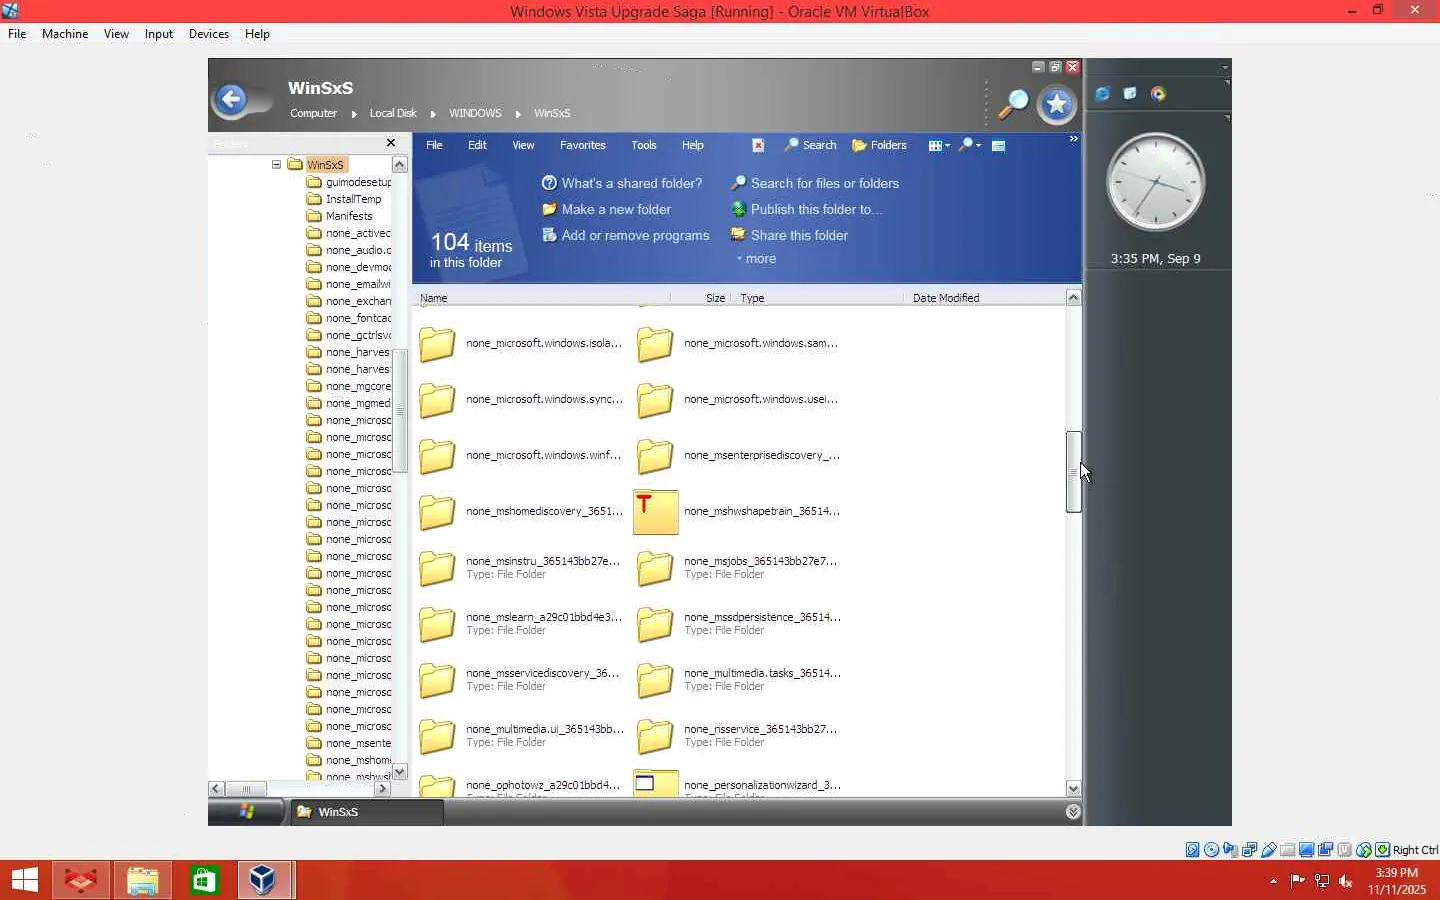Image resolution: width=1440 pixels, height=900 pixels.
Task: Select none_microsoft.windows.sync... folder icon
Action: point(437,400)
